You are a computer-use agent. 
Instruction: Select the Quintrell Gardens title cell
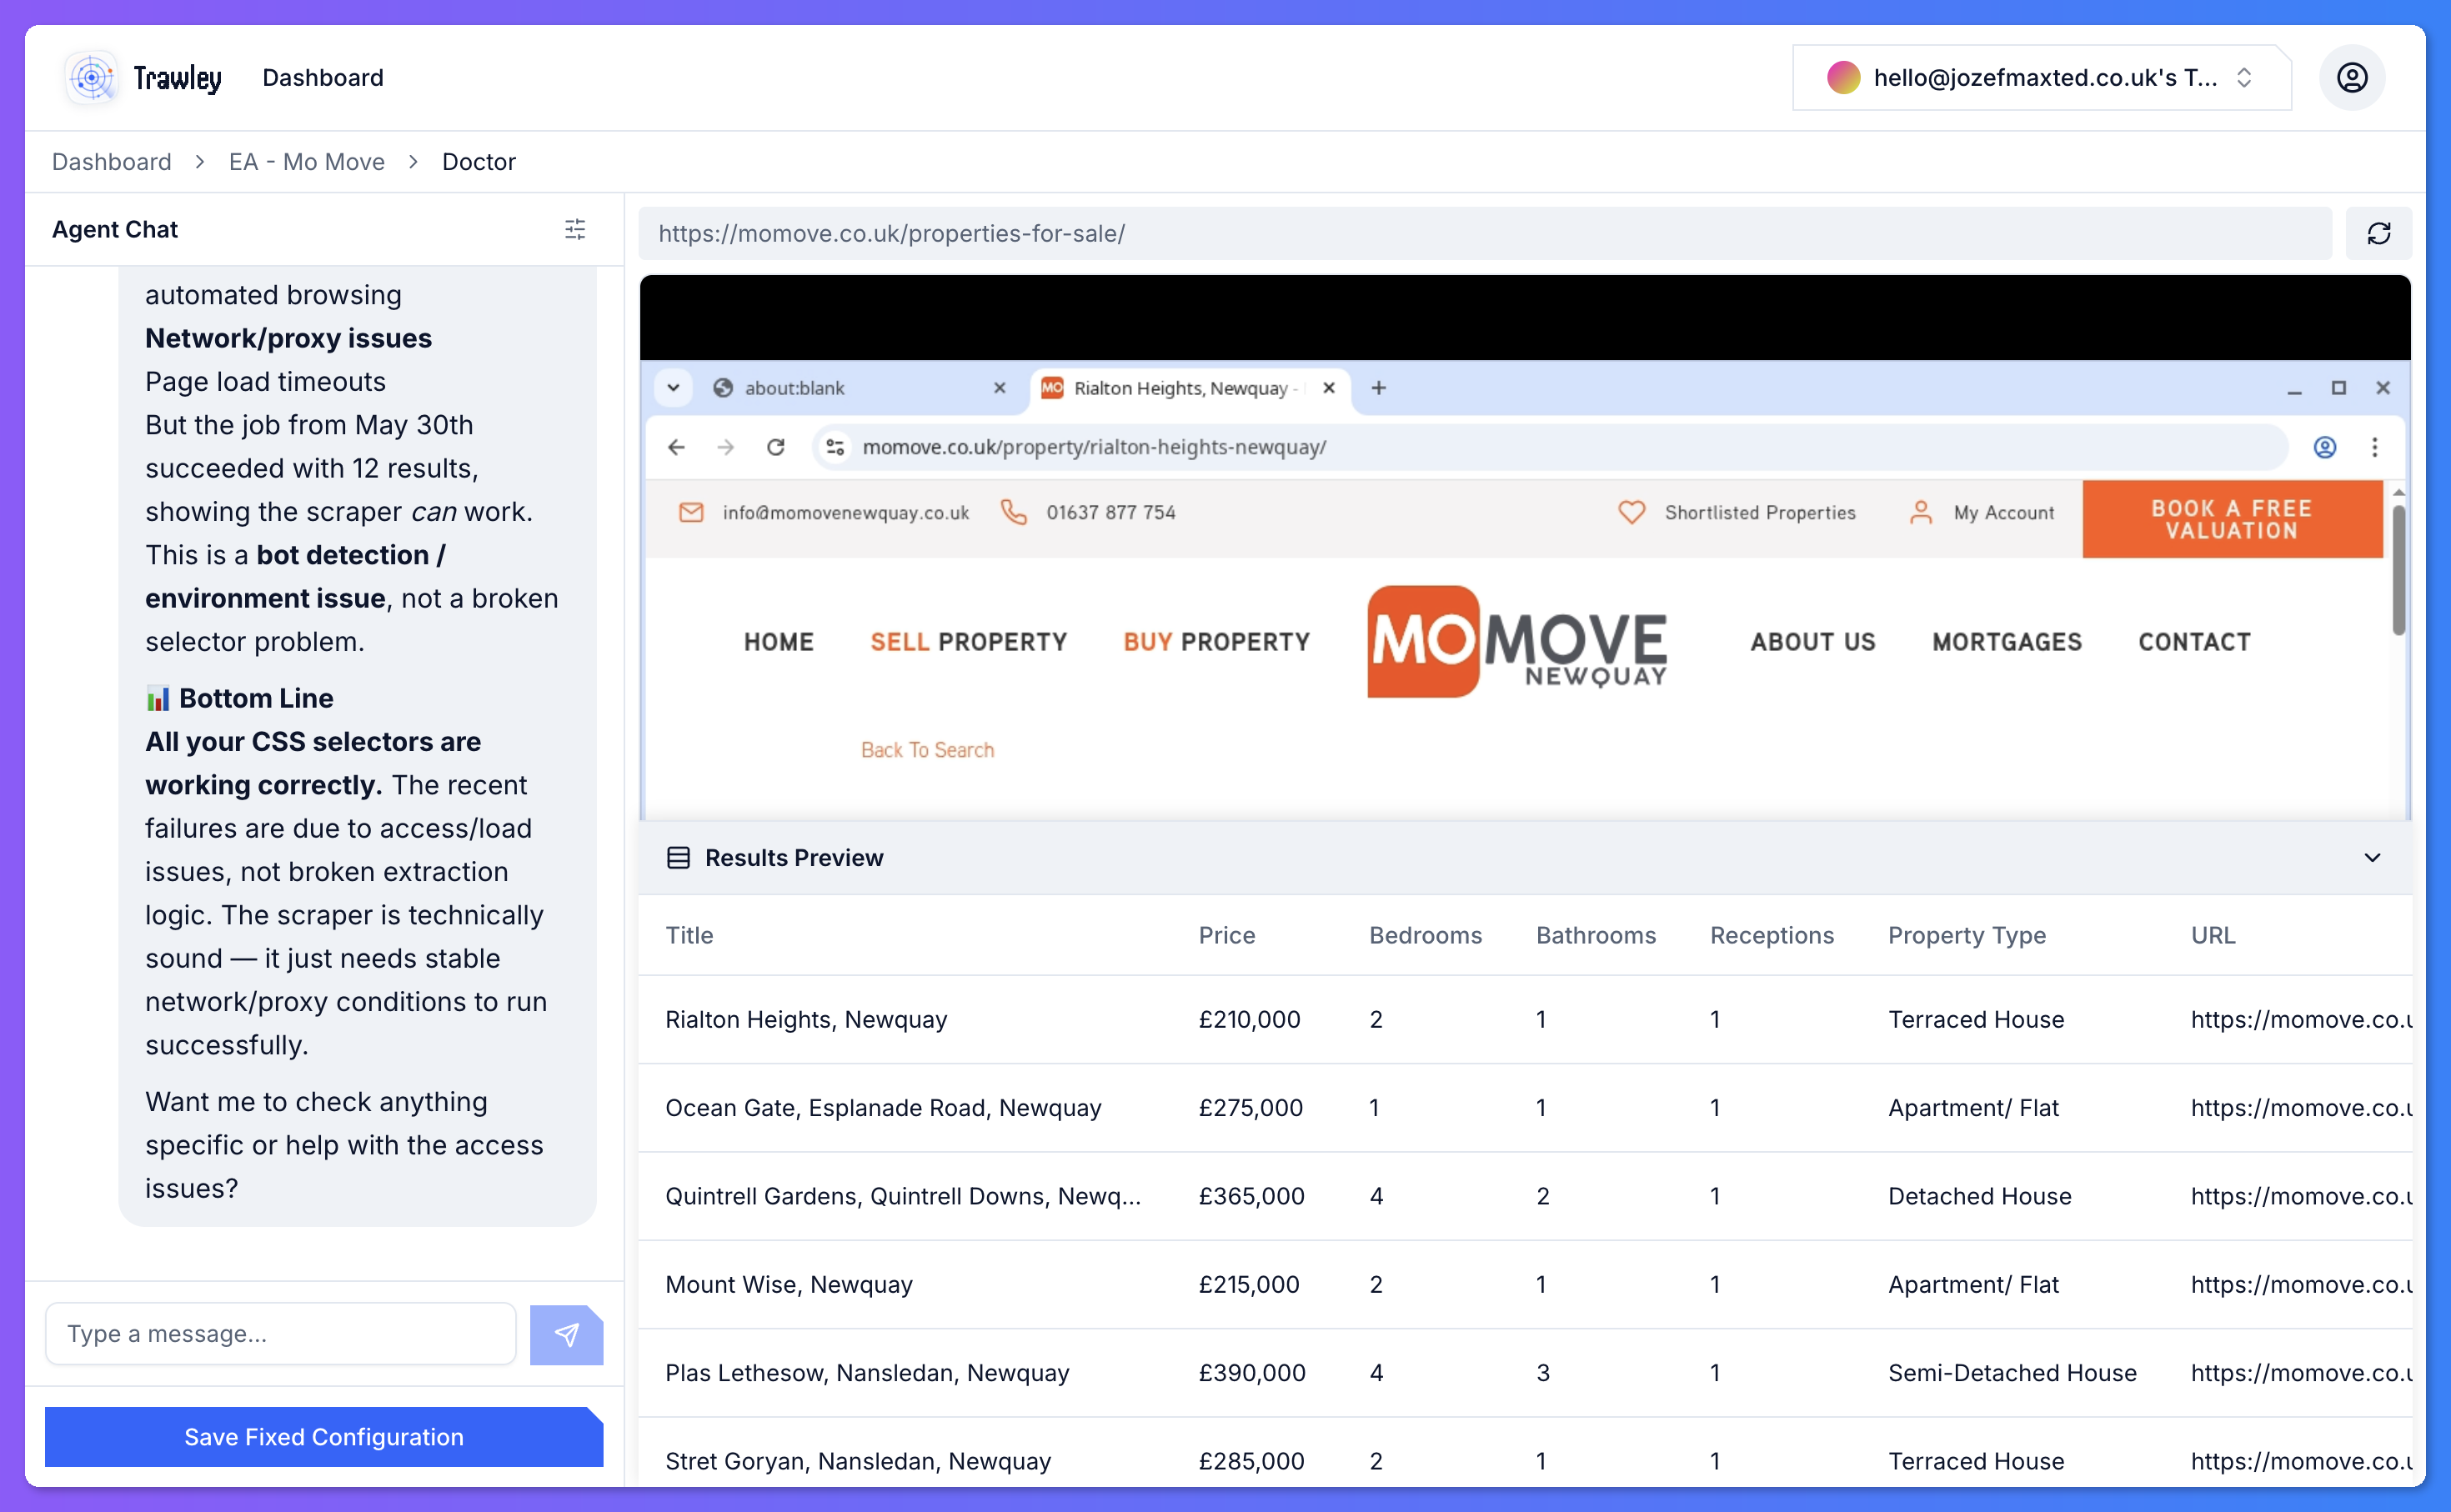(x=903, y=1196)
